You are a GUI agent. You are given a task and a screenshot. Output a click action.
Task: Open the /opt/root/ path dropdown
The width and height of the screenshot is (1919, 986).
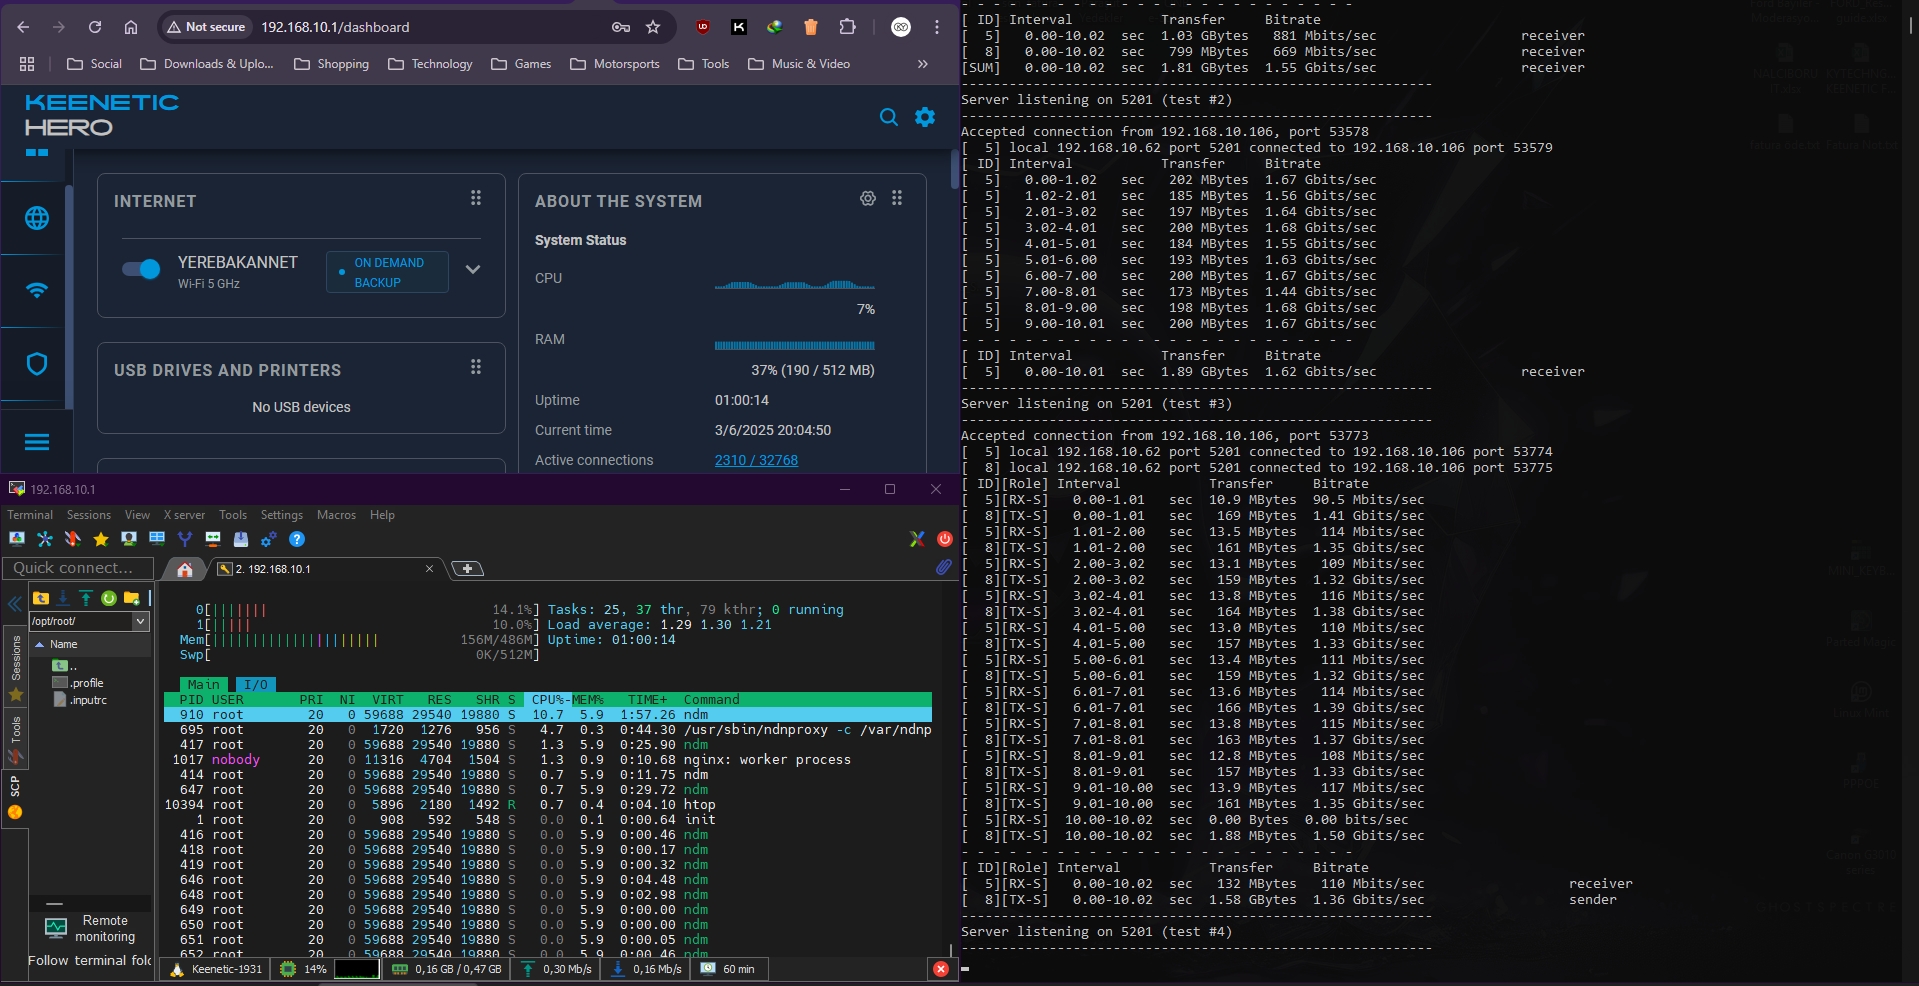tap(141, 621)
